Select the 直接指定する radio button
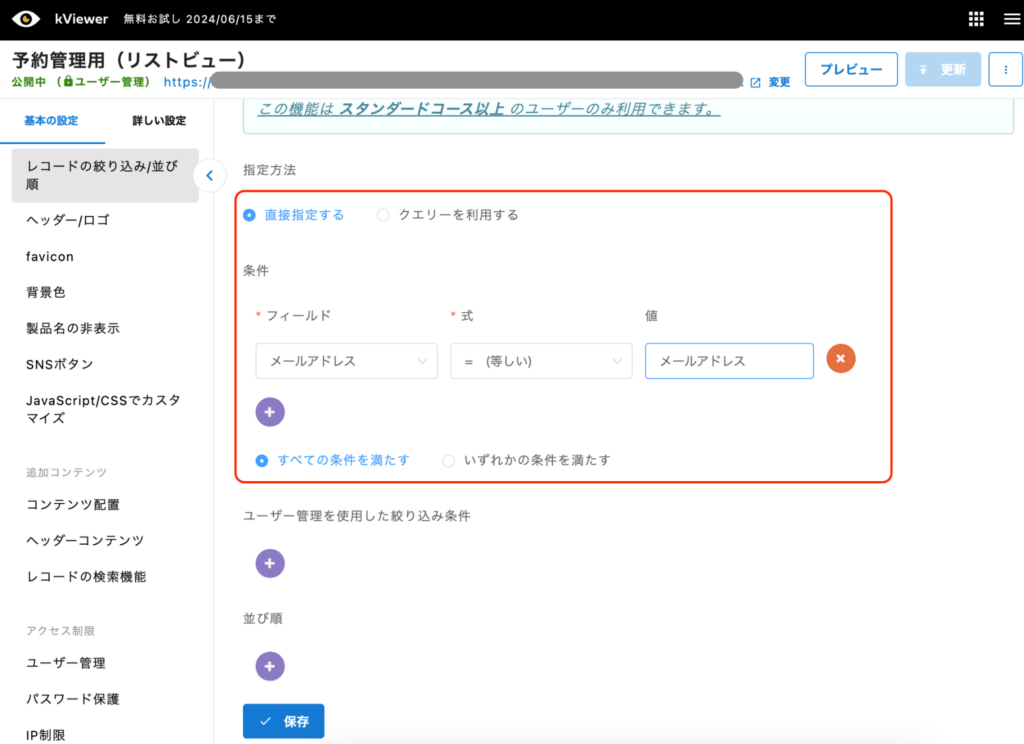 pos(248,214)
